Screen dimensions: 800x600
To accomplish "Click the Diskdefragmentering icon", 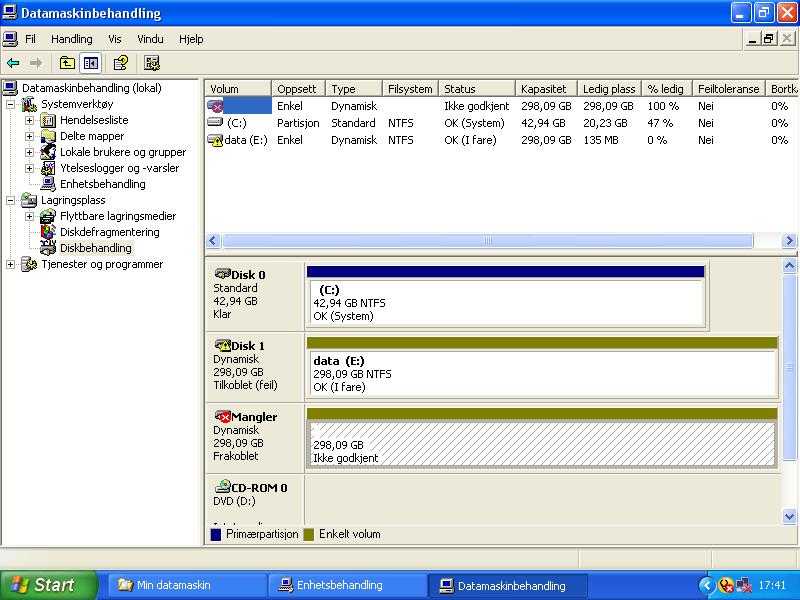I will pos(48,232).
